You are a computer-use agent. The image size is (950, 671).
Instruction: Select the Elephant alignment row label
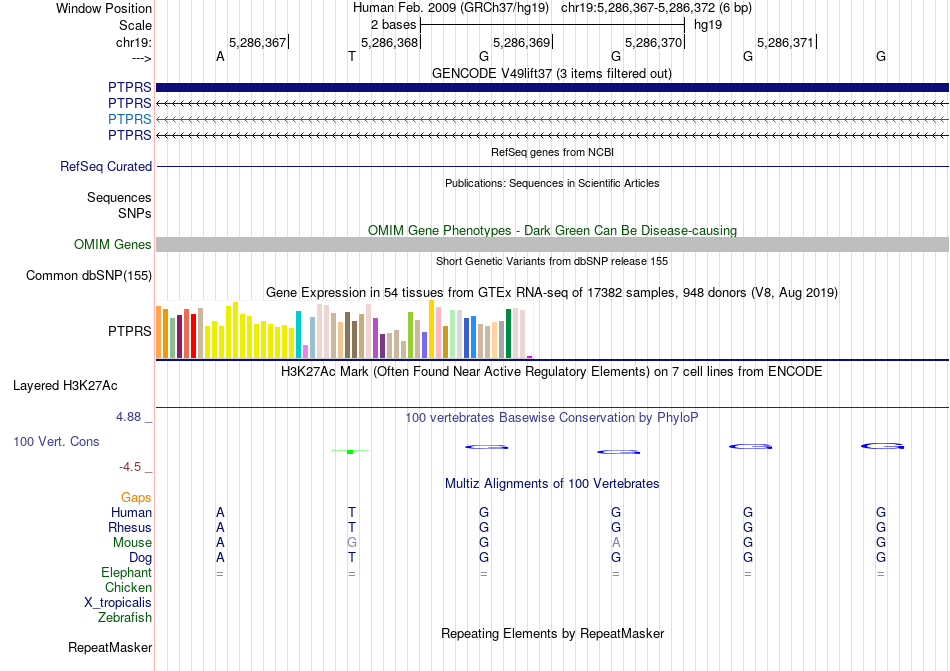(127, 572)
